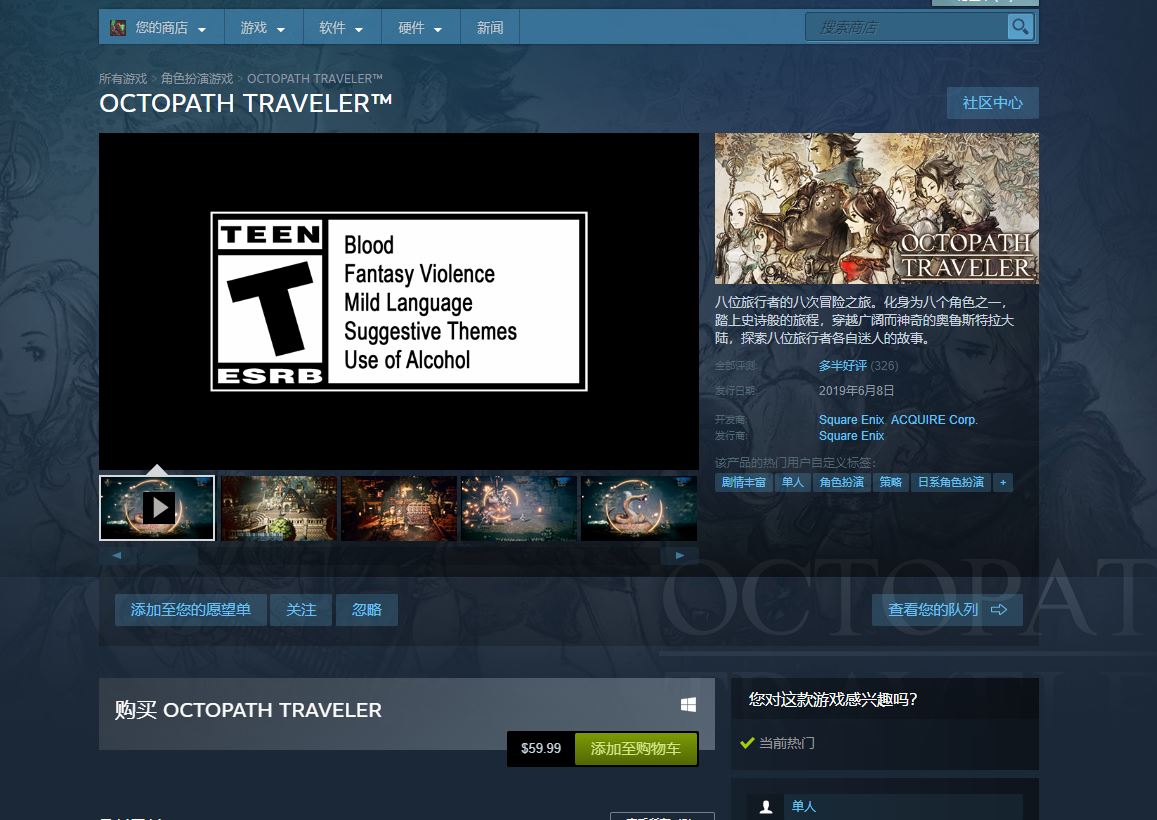Click the 角色扮演游戏 breadcrumb link

tap(197, 78)
